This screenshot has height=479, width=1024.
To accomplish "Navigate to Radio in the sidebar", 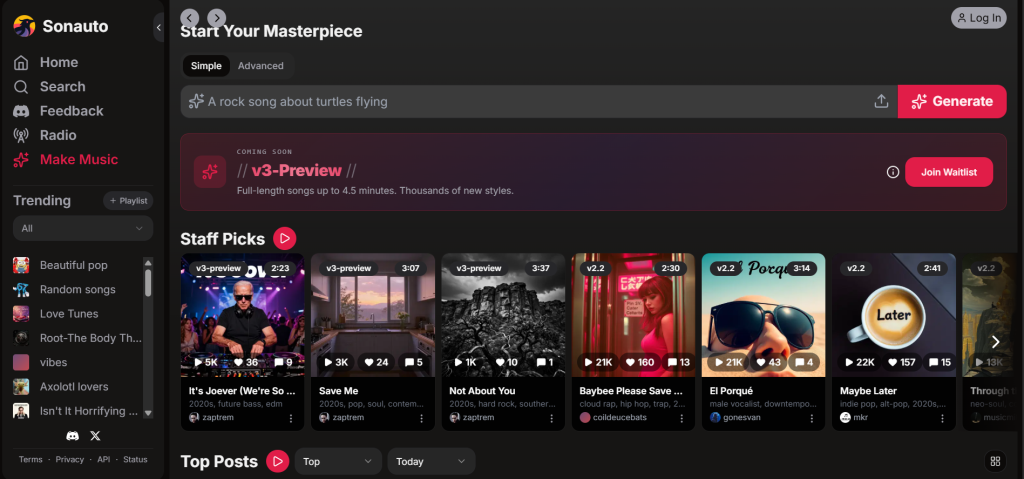I will (58, 135).
